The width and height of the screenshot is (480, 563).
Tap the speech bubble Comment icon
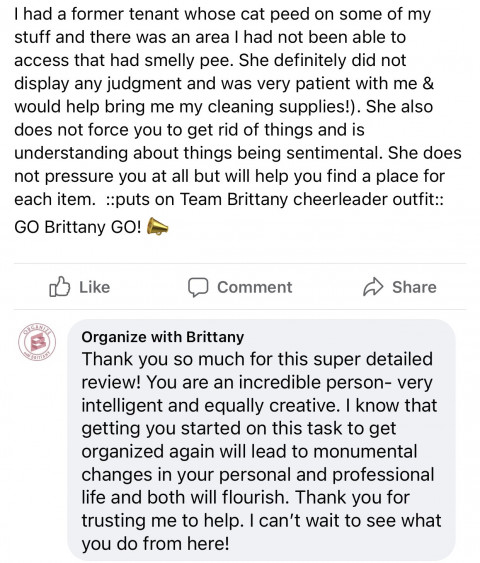point(198,287)
